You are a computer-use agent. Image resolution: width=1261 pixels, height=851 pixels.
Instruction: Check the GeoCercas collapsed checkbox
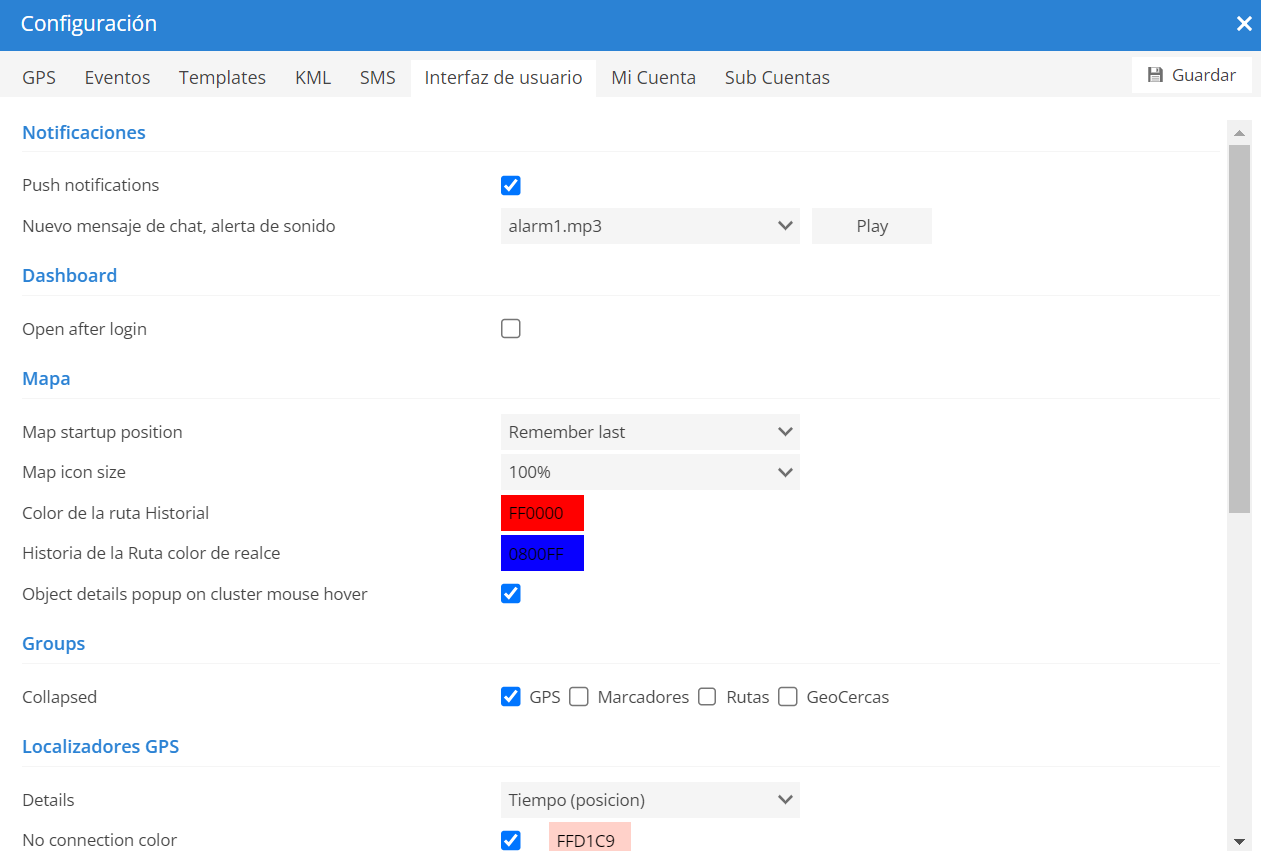[788, 697]
